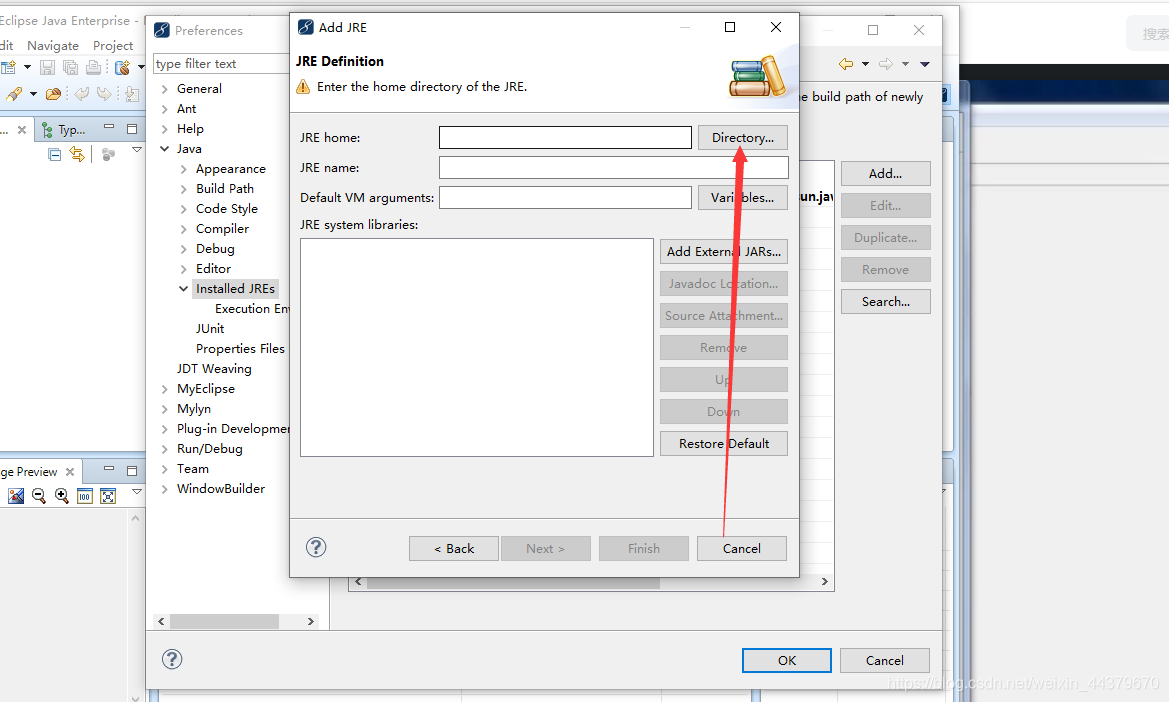The width and height of the screenshot is (1169, 702).
Task: Expand the MyEclipse preferences node
Action: [x=165, y=389]
